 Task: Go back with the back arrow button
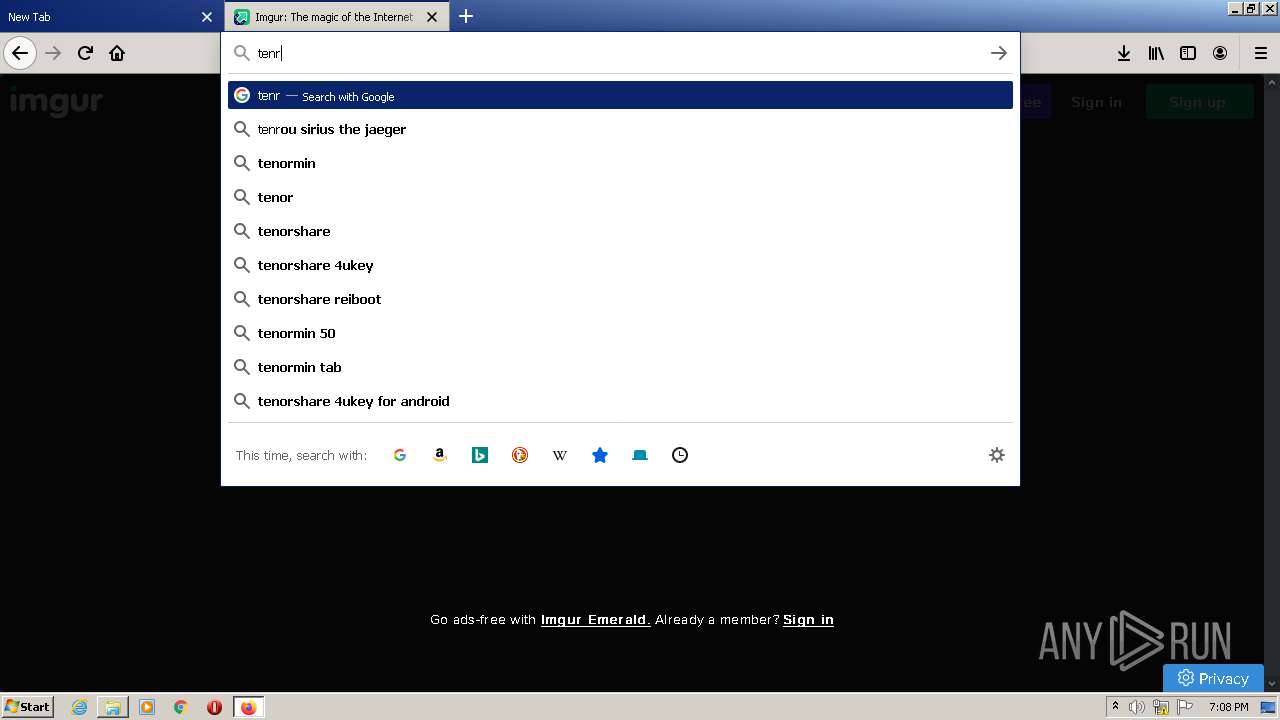click(x=20, y=53)
